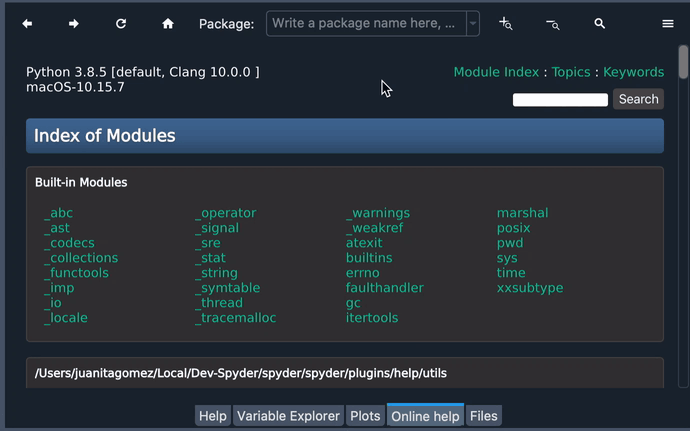
Task: Open the Module Index link
Action: (x=496, y=72)
